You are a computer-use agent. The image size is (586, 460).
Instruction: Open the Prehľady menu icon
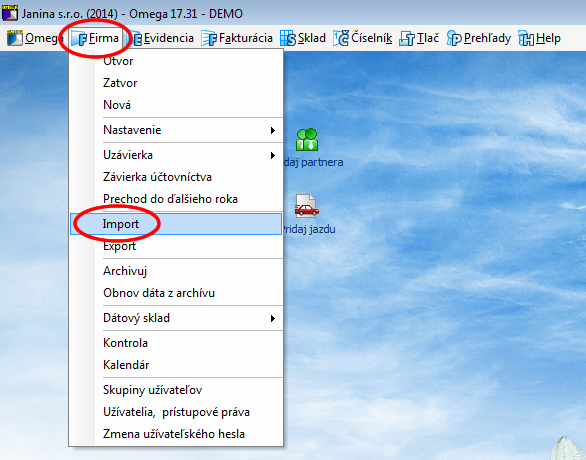454,38
